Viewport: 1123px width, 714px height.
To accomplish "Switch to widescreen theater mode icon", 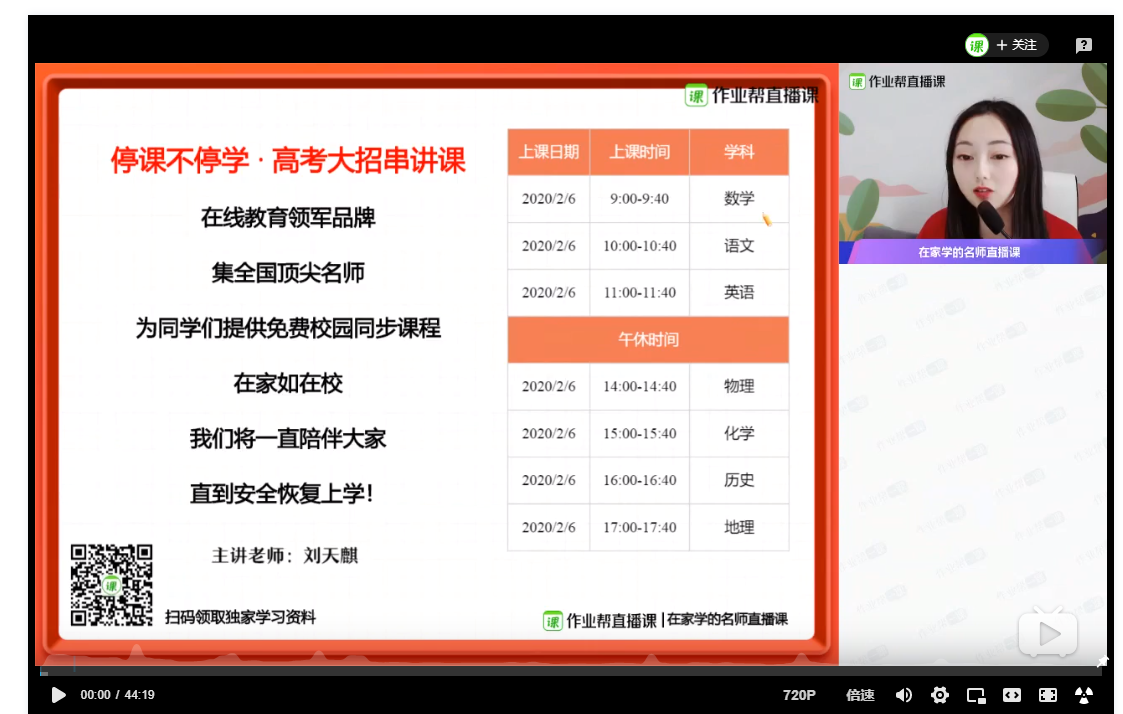I will point(1011,695).
